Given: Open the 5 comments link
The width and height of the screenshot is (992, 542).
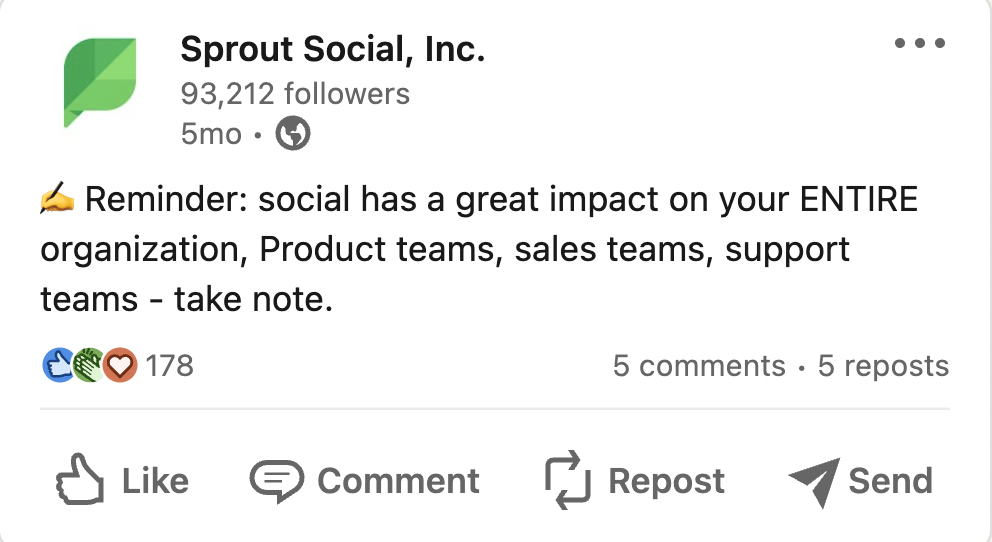Looking at the screenshot, I should point(699,366).
